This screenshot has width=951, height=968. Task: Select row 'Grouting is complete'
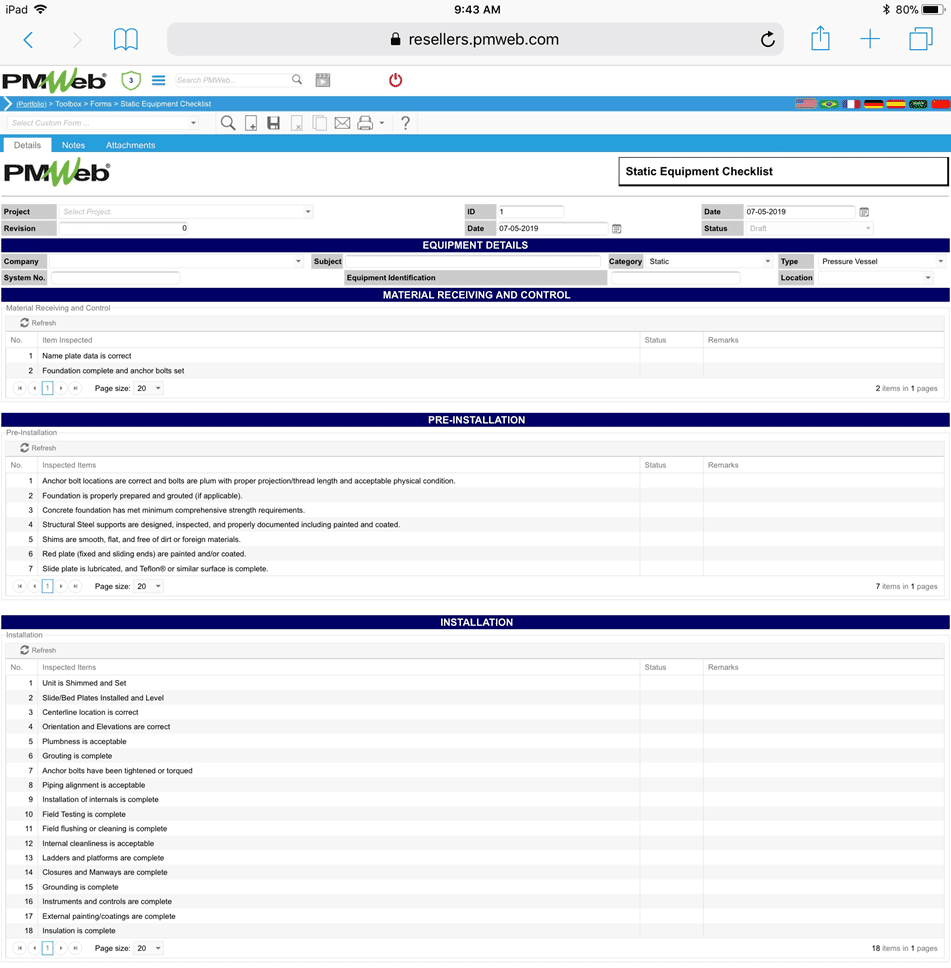[x=474, y=756]
